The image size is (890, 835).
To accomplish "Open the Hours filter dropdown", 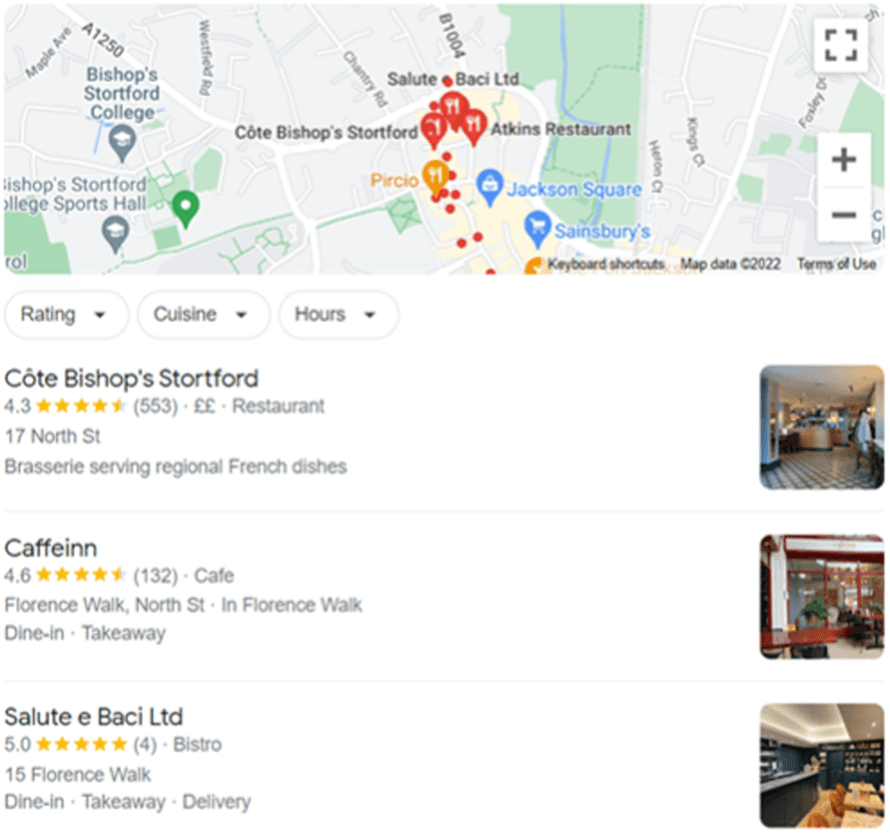I will [x=338, y=314].
